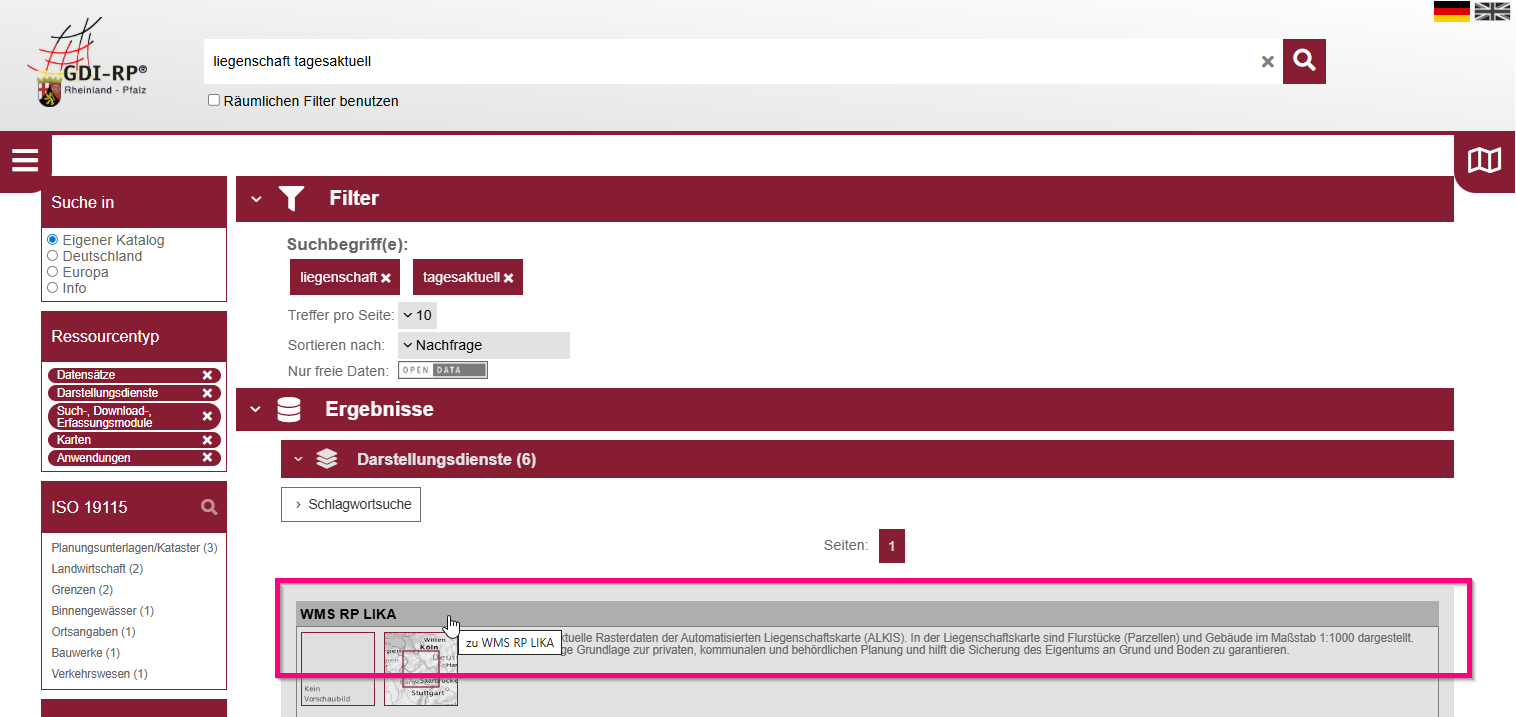Toggle the Open Data filter switch
The image size is (1516, 717).
(442, 370)
